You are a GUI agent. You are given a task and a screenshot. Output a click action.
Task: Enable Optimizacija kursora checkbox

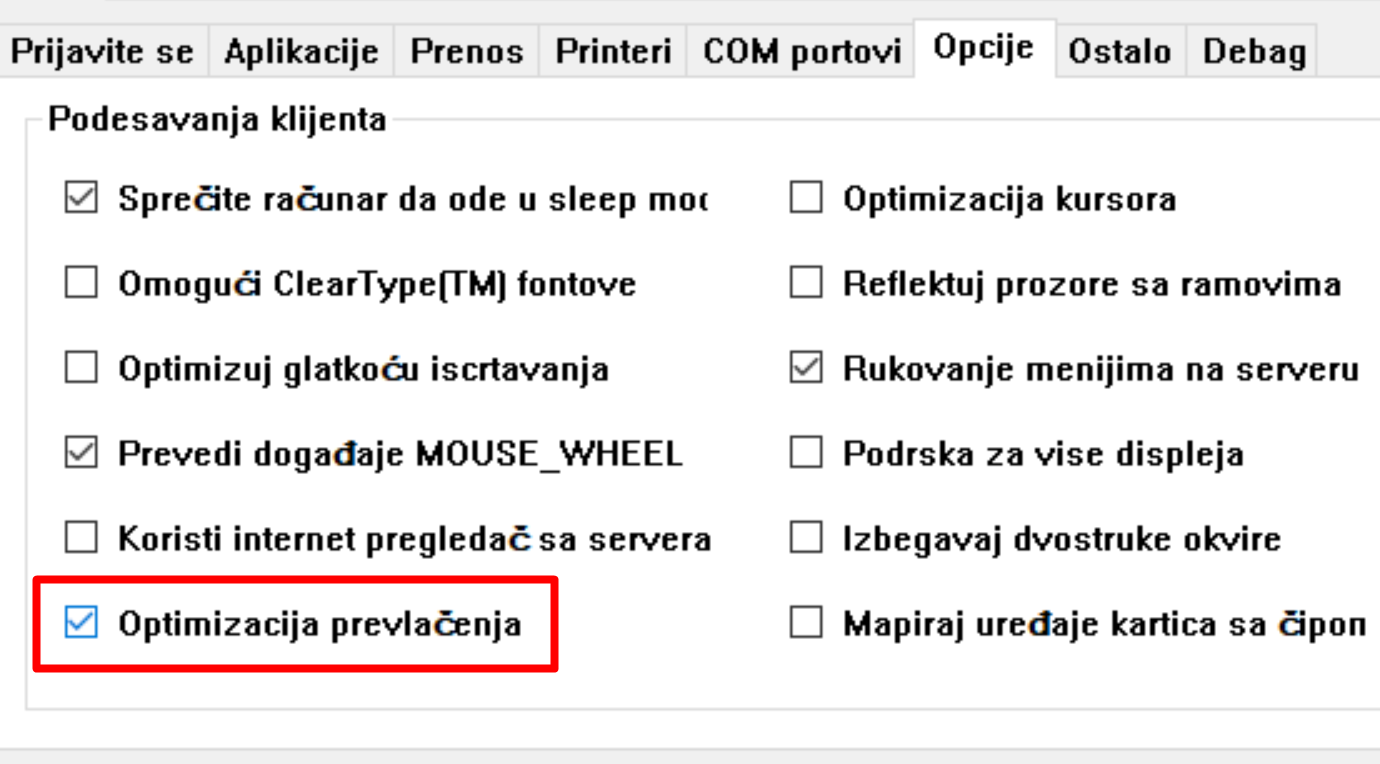click(806, 199)
